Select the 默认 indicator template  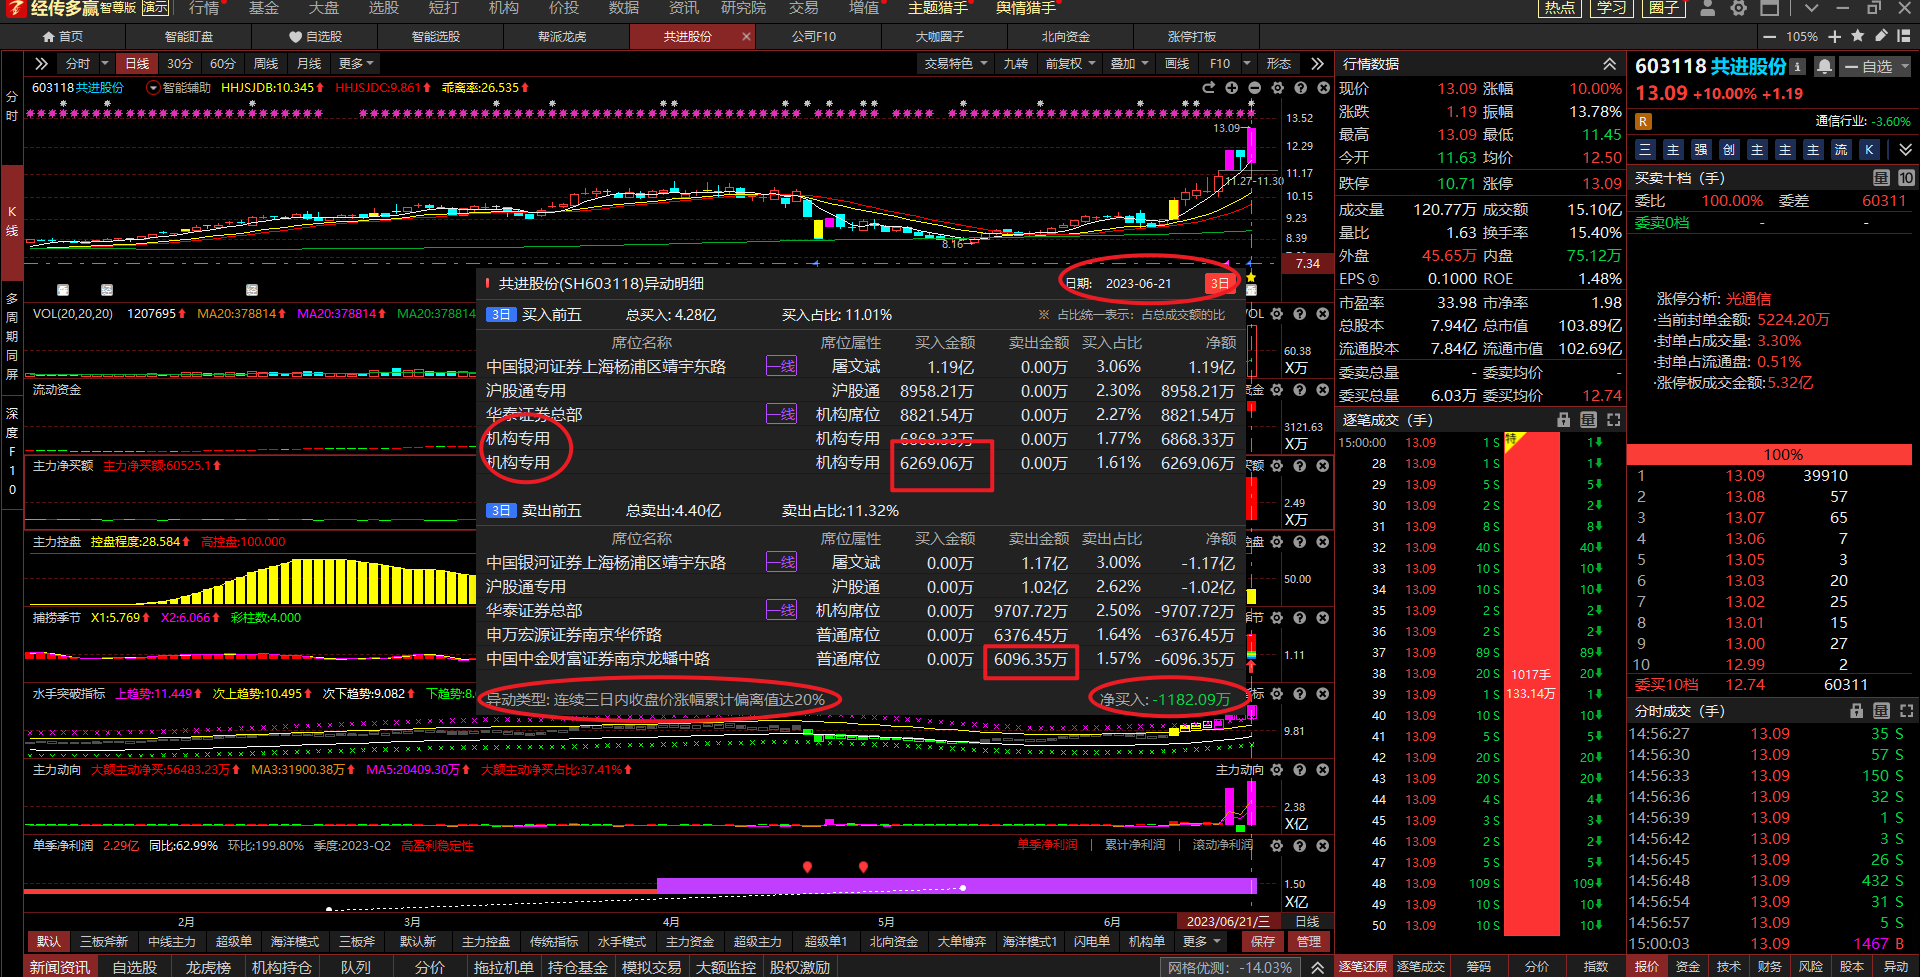coord(49,941)
